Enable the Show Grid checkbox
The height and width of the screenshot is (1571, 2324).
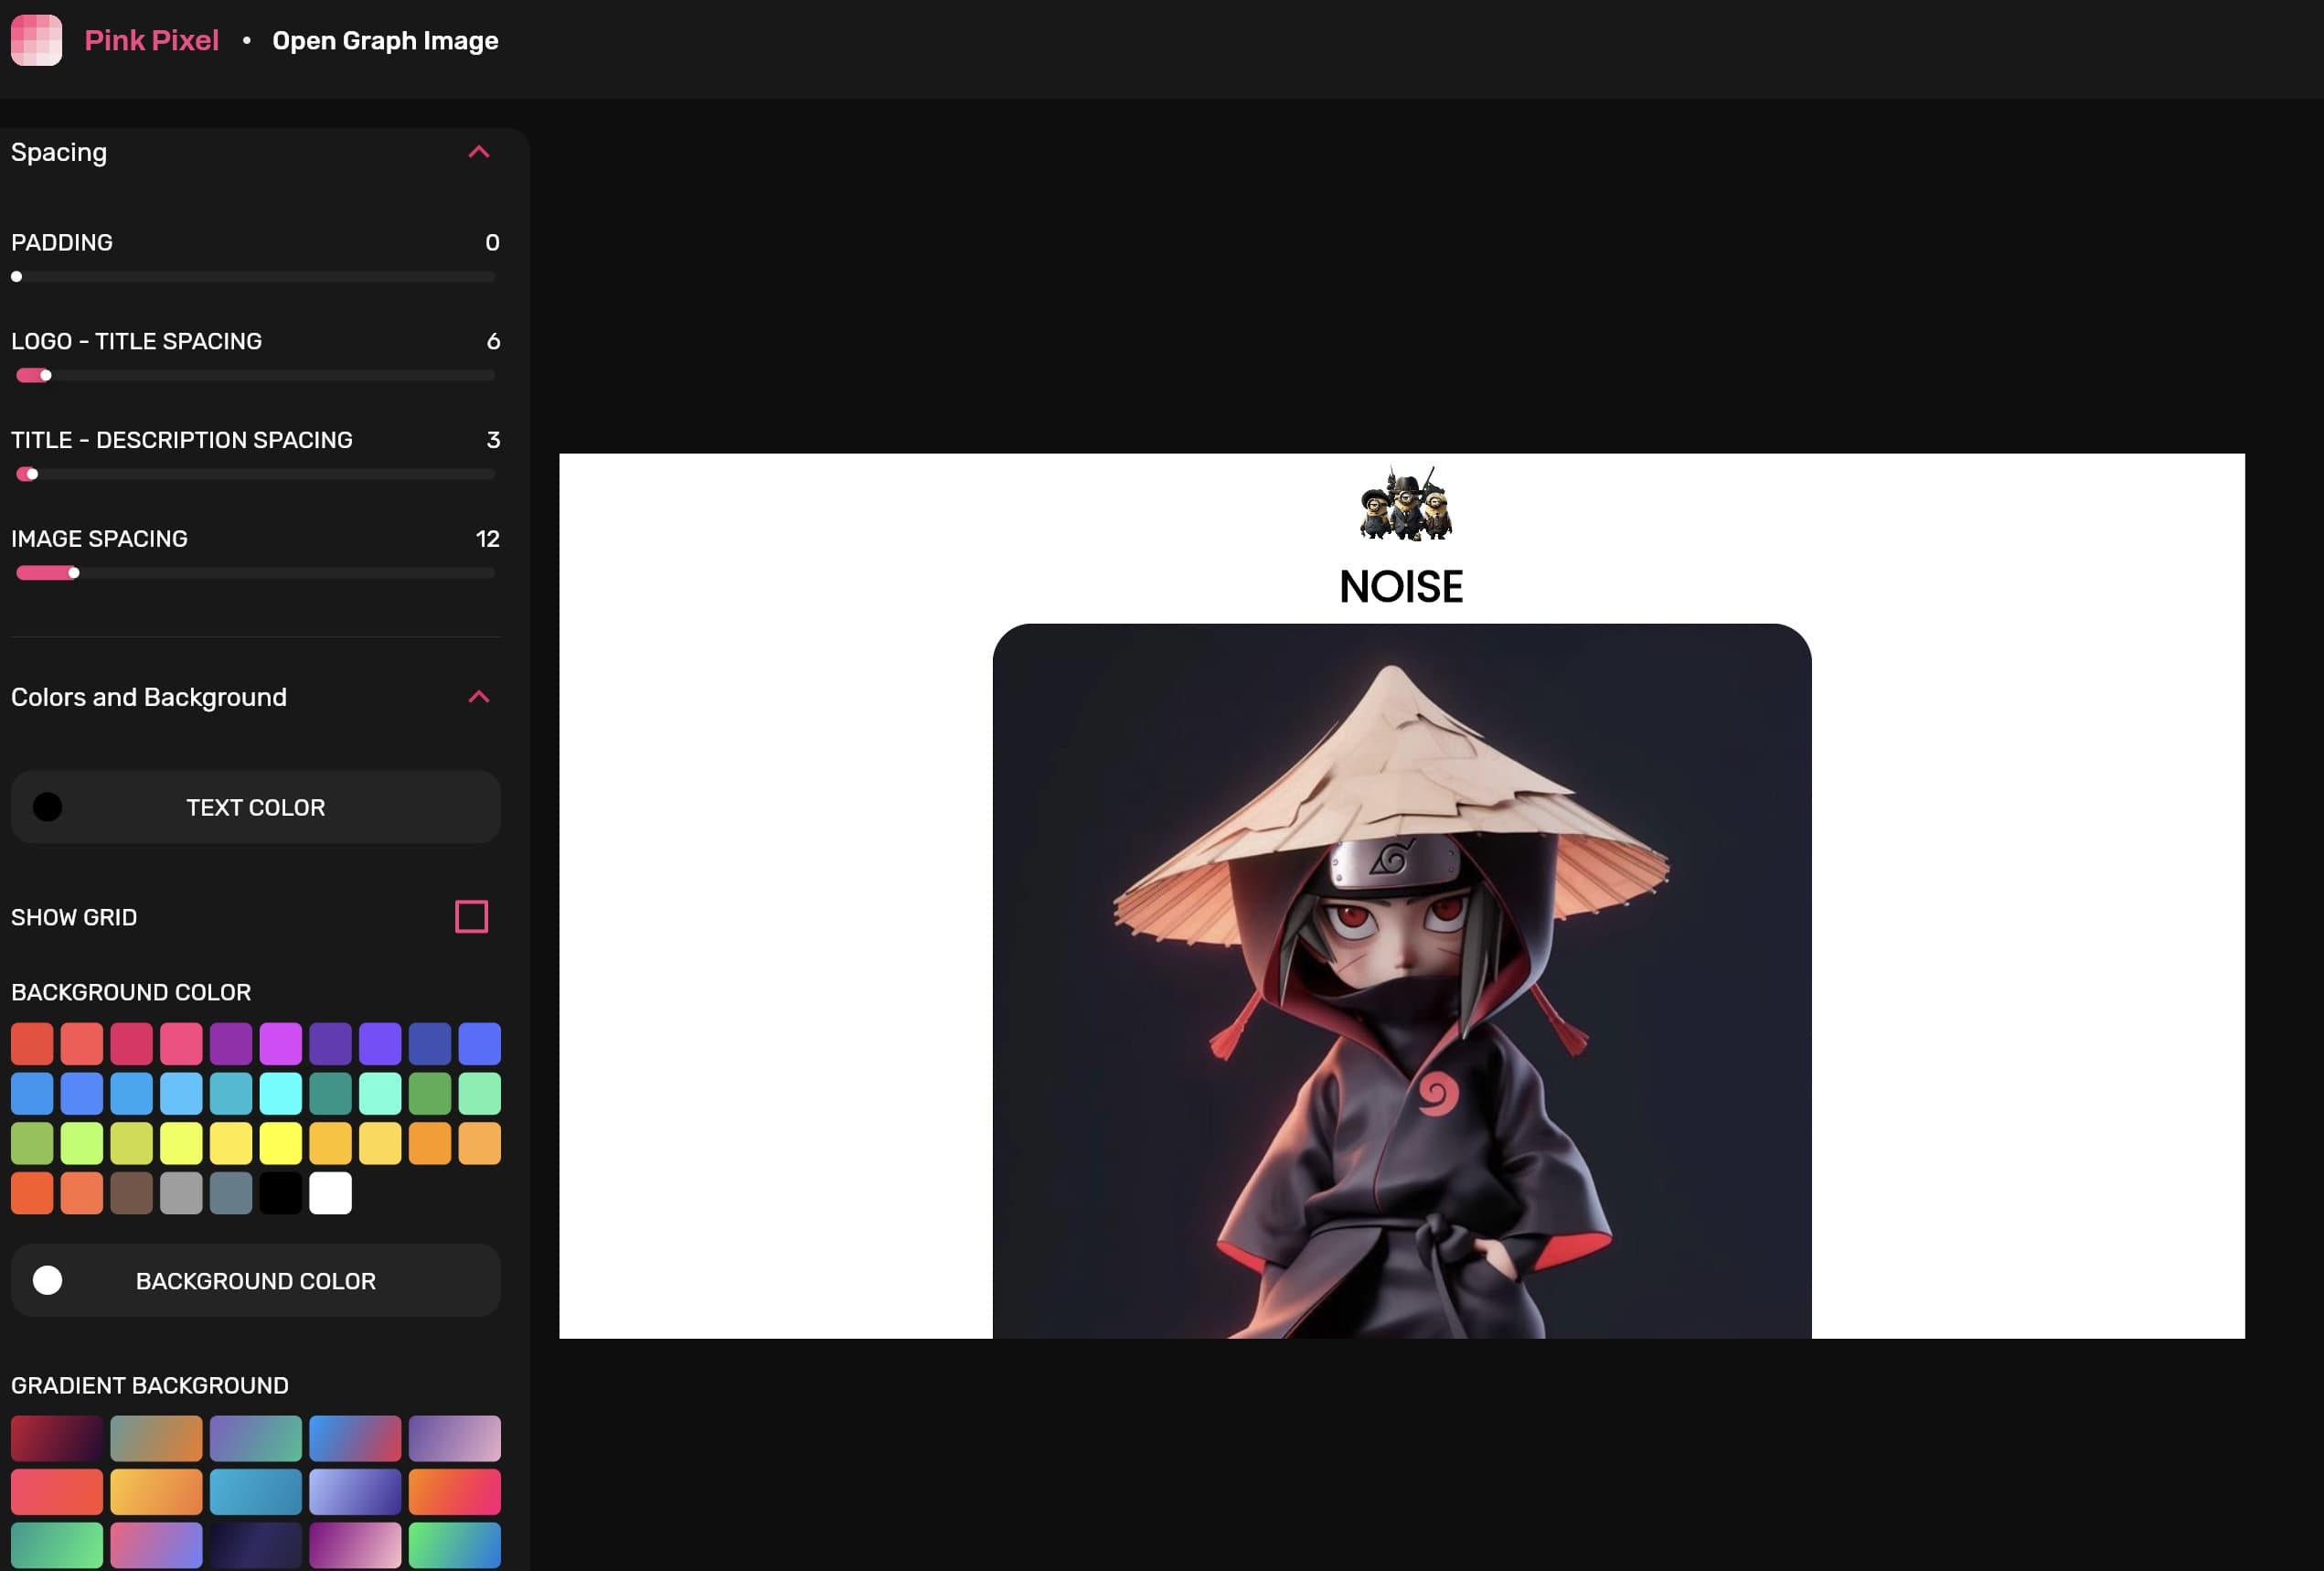pos(471,916)
